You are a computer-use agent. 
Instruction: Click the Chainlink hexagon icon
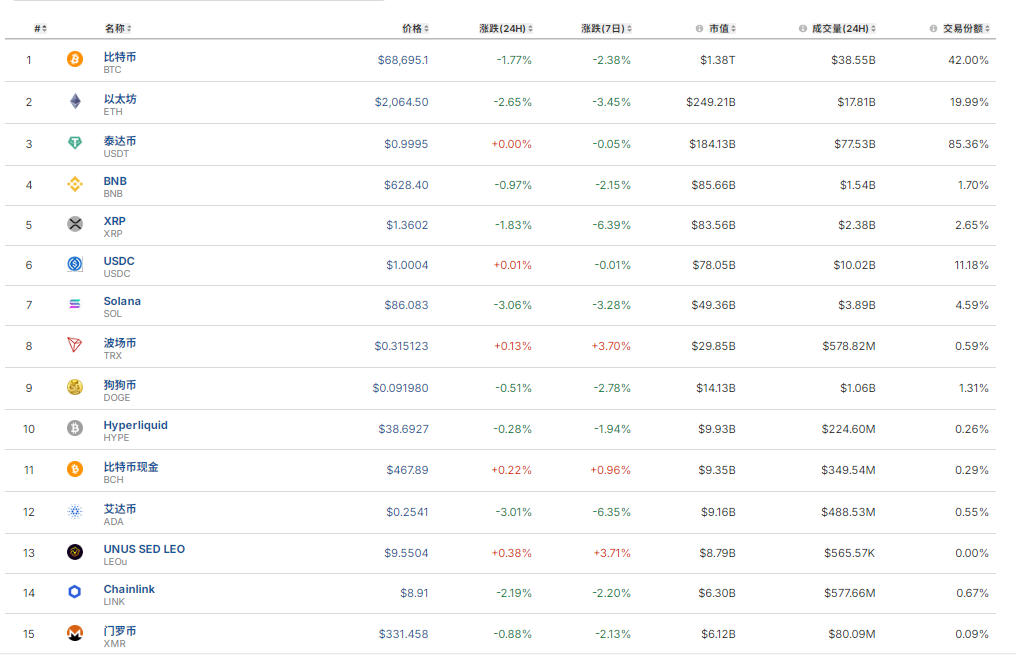[75, 592]
